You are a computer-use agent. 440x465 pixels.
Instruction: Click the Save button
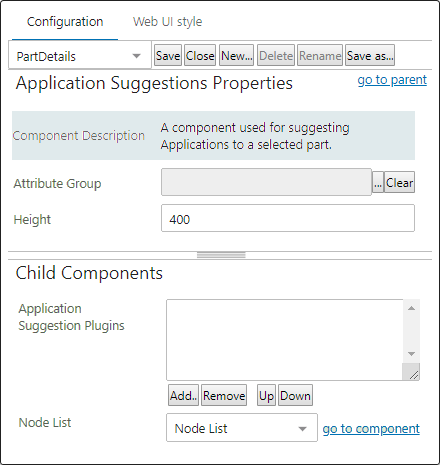[x=168, y=55]
